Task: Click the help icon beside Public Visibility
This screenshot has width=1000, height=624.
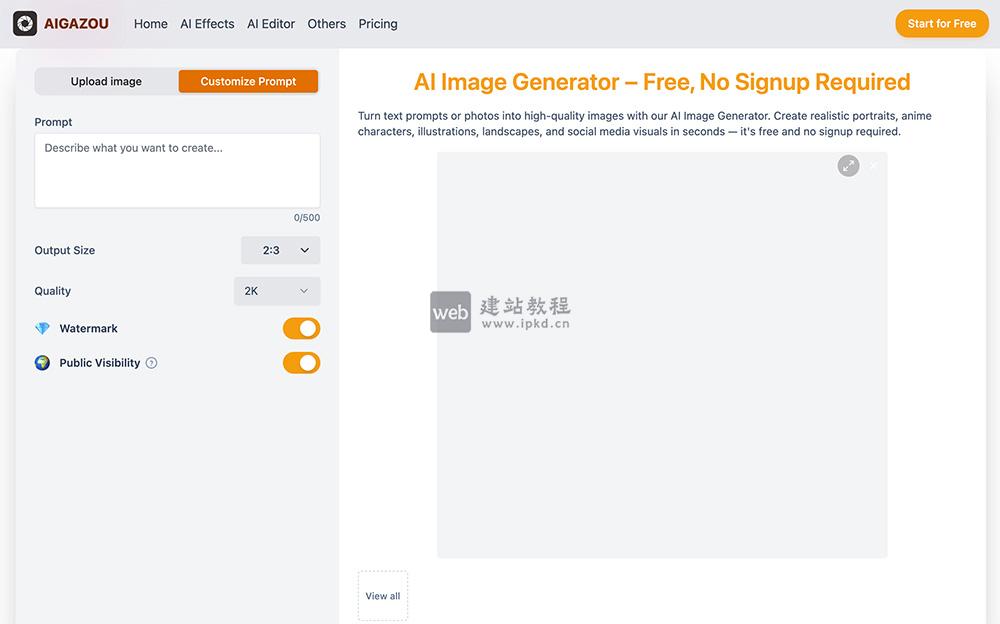Action: point(152,363)
